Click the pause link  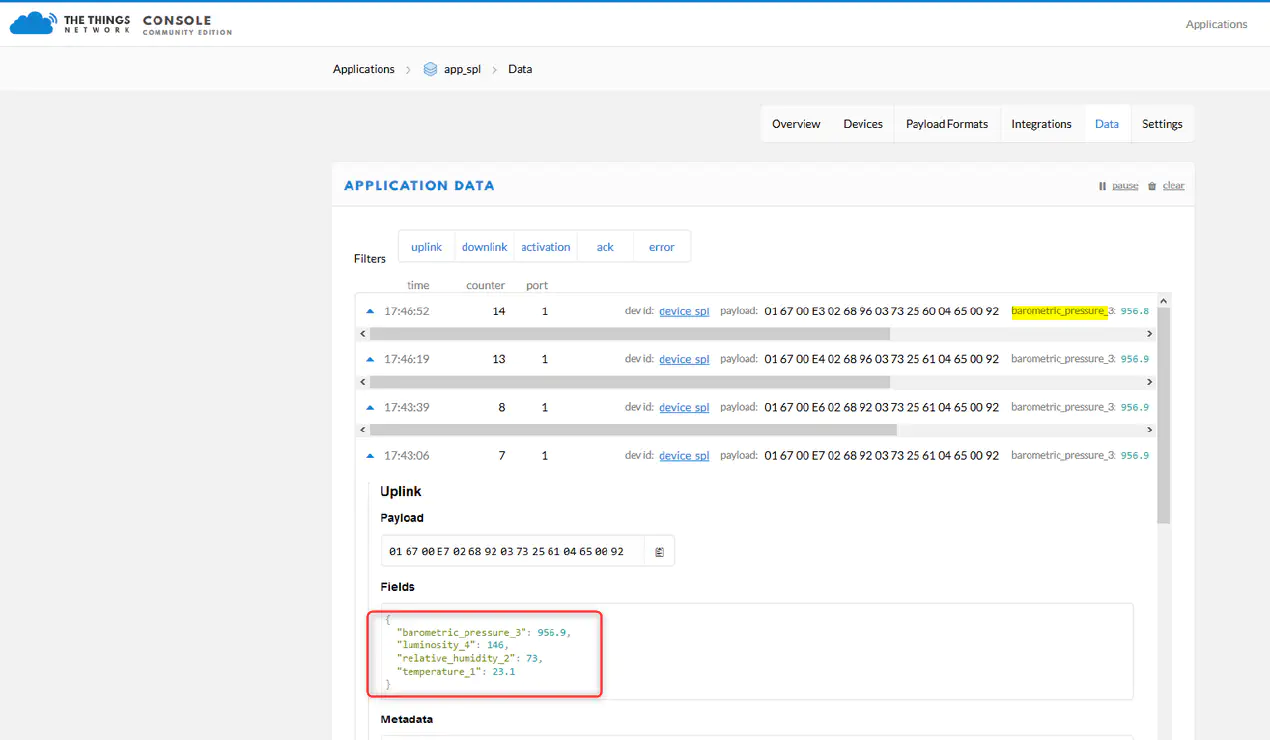pyautogui.click(x=1125, y=186)
